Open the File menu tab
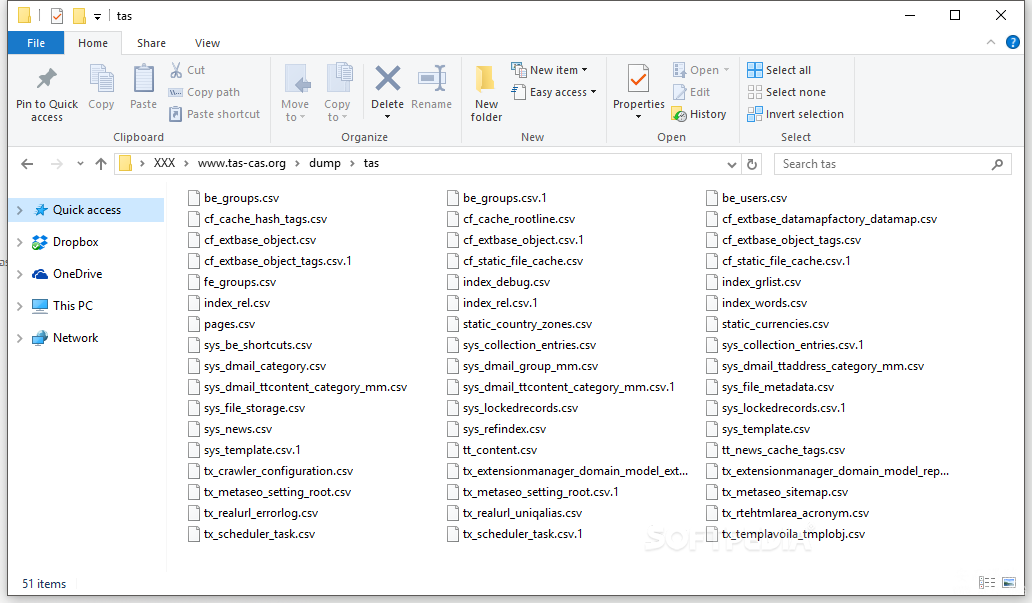 click(x=36, y=43)
